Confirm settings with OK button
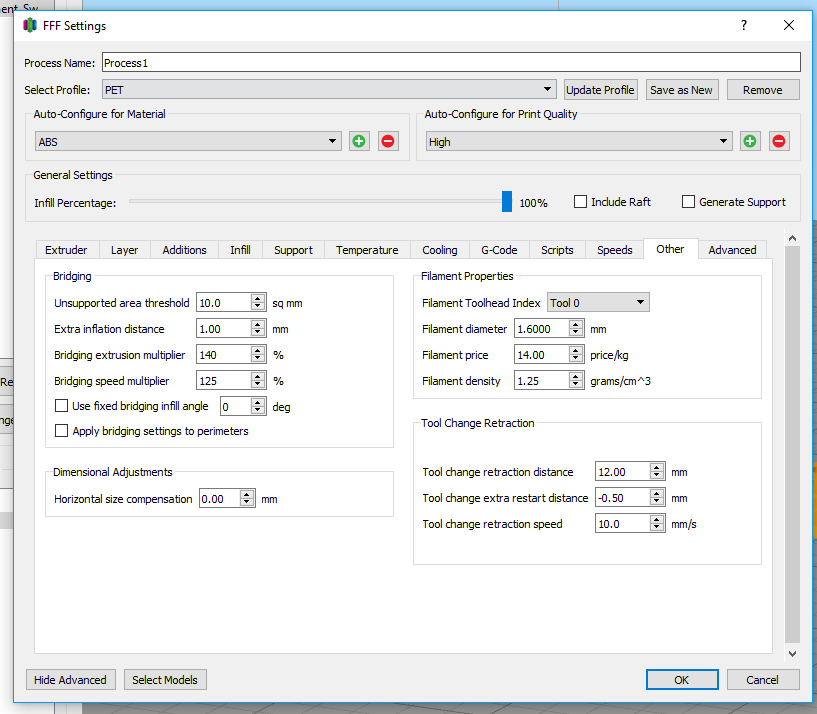The height and width of the screenshot is (714, 817). click(682, 680)
